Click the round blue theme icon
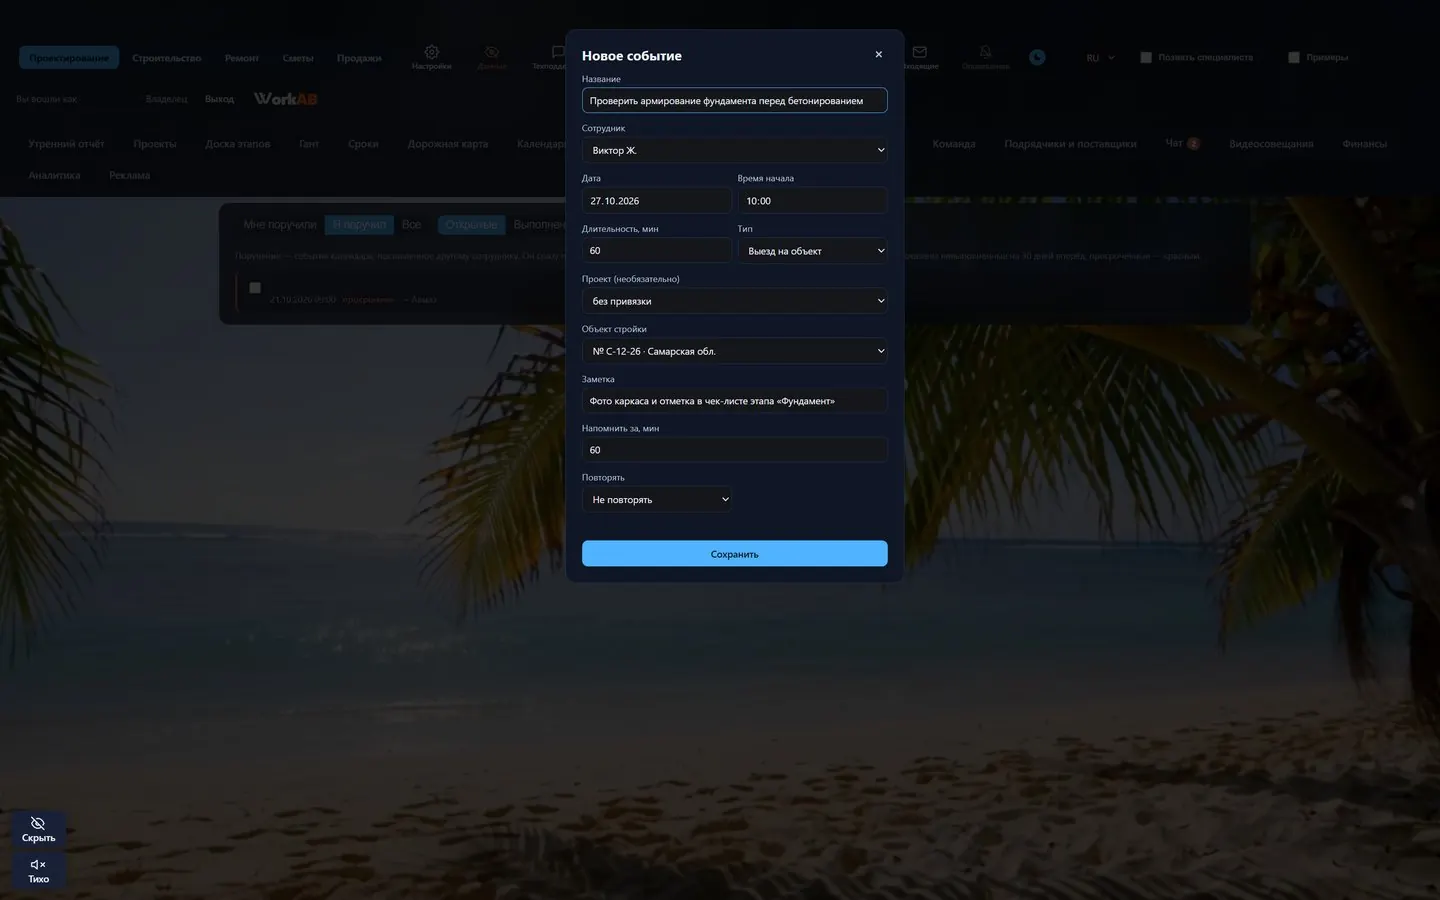 (x=1037, y=58)
